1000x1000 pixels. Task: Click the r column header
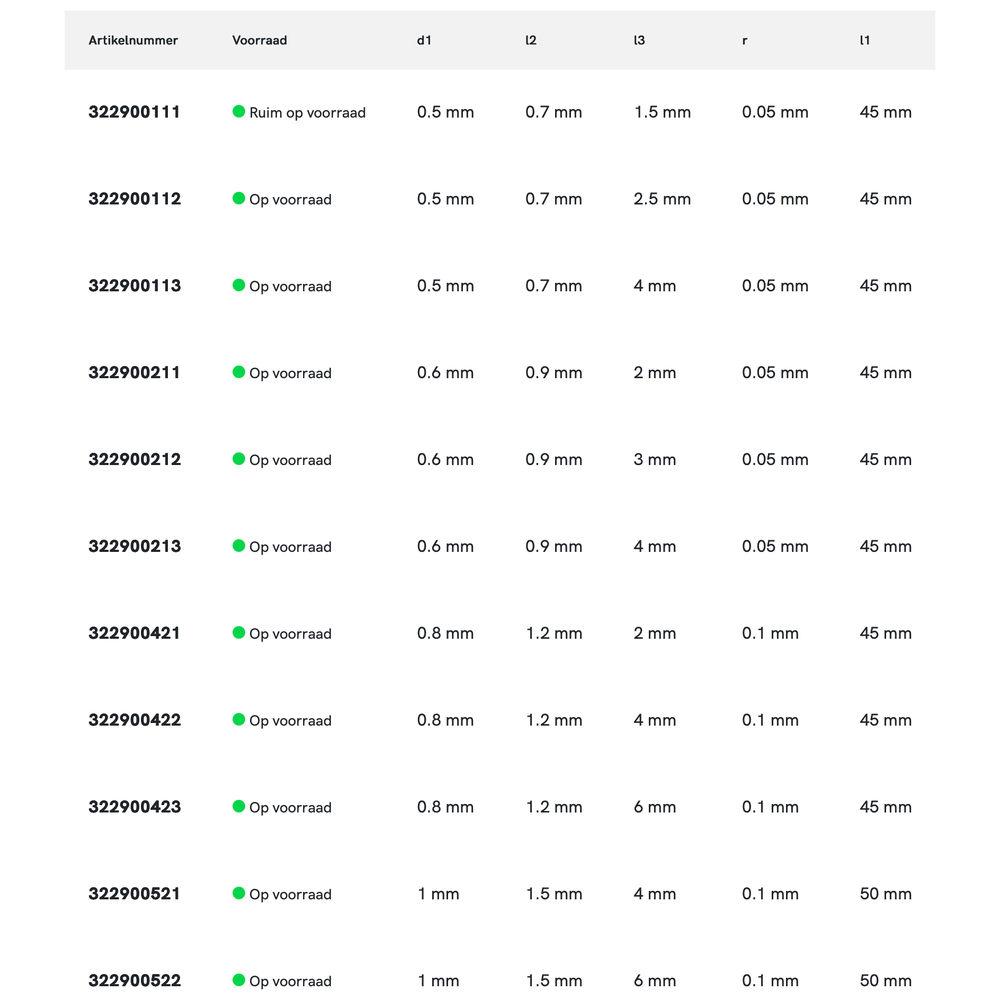[744, 41]
